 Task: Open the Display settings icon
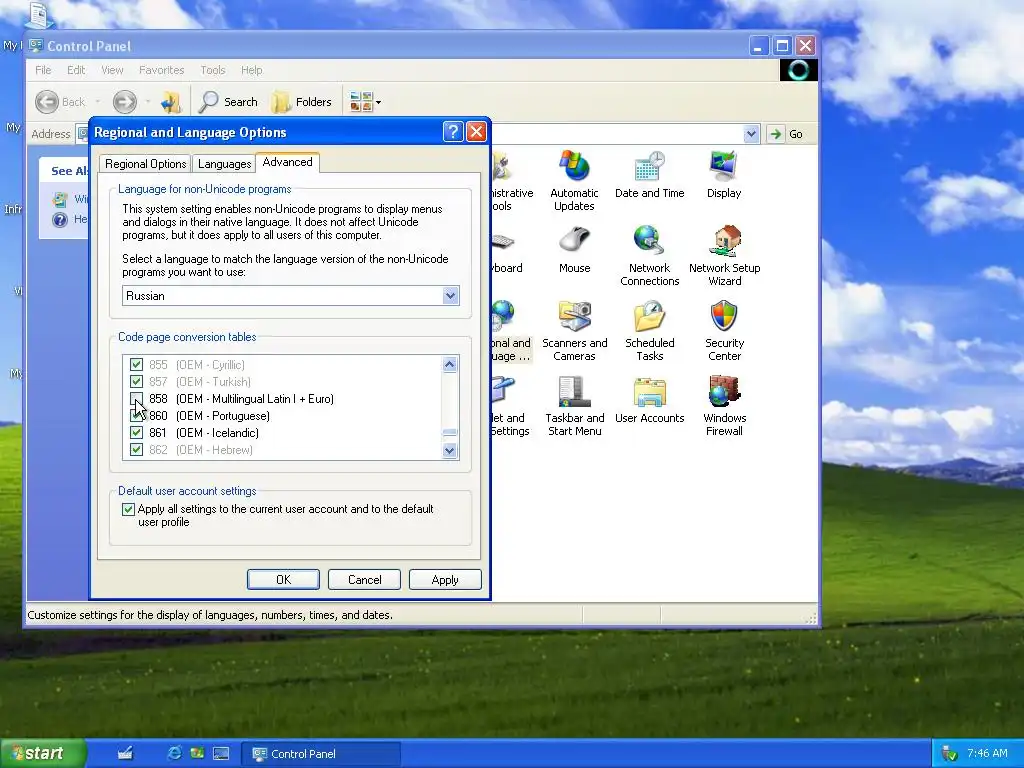(724, 175)
